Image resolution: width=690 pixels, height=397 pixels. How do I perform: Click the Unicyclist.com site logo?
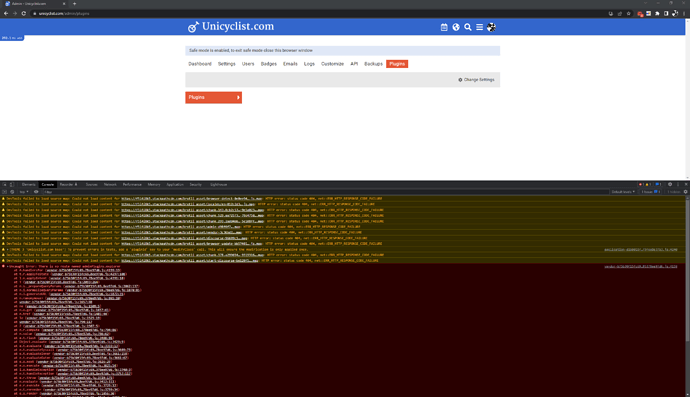(231, 26)
